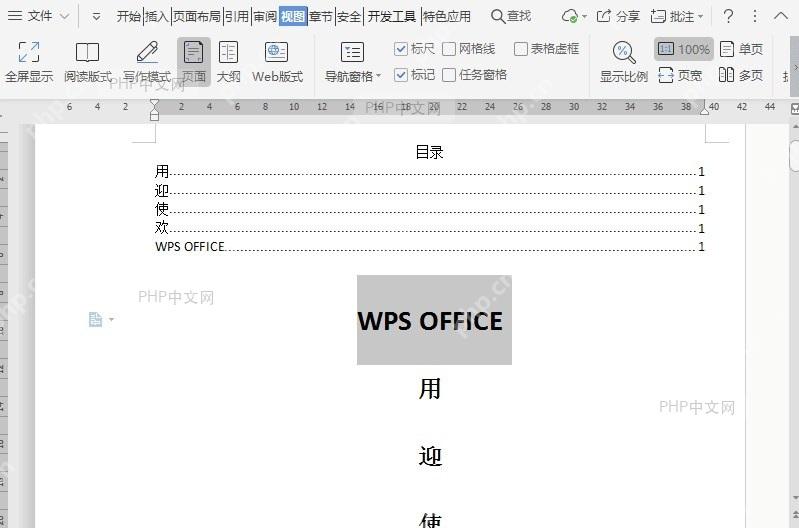Switch to outline view (大纲)

pyautogui.click(x=228, y=62)
